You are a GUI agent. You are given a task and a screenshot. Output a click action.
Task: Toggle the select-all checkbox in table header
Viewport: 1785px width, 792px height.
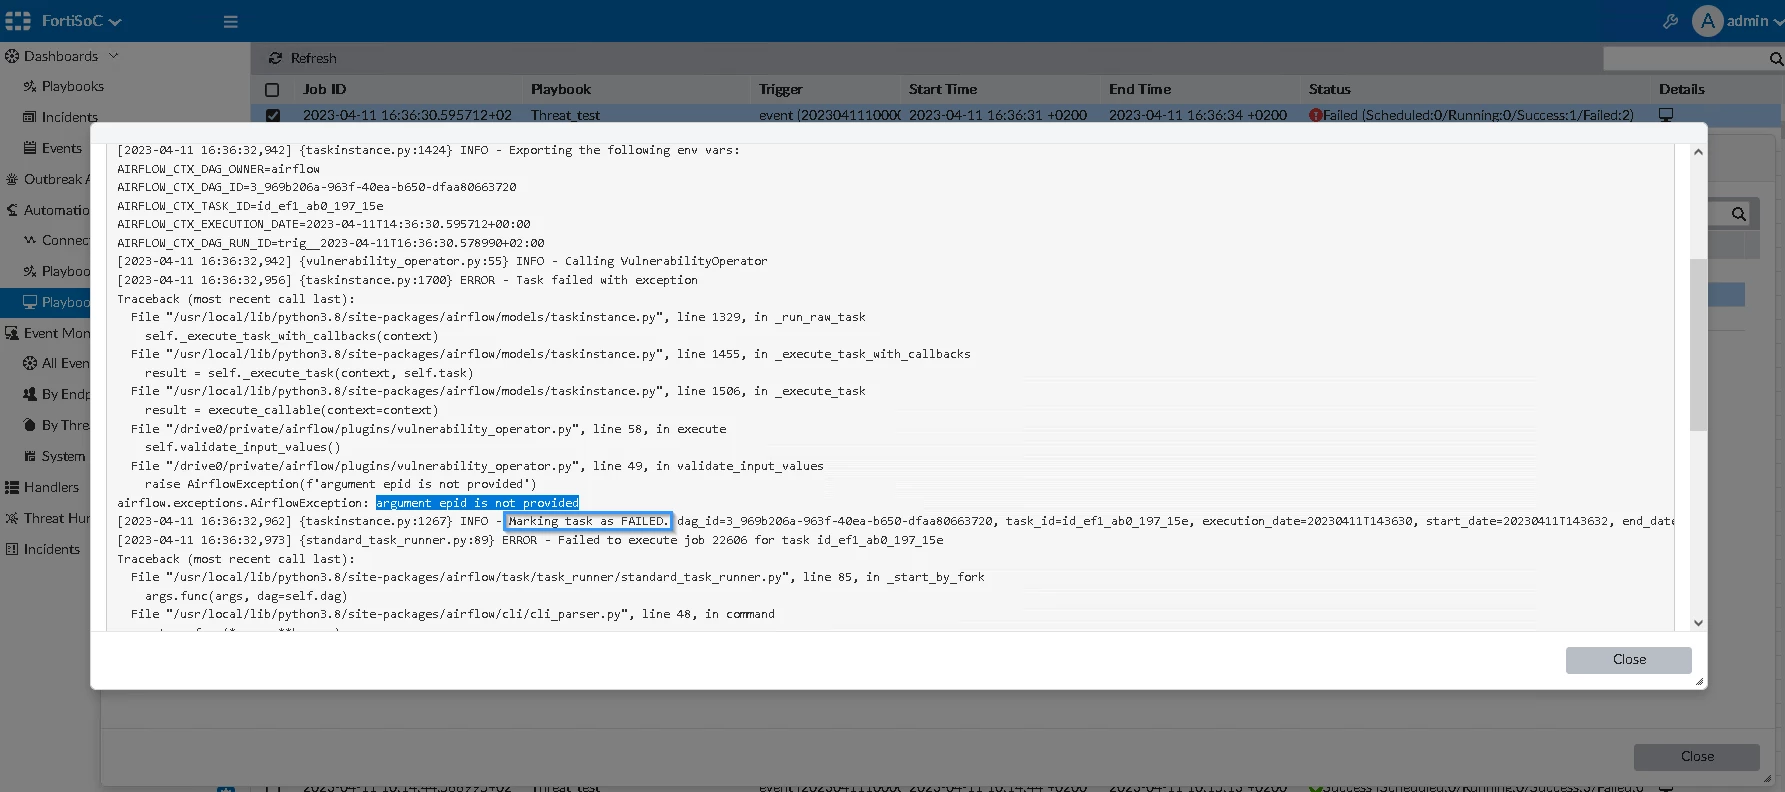coord(272,89)
